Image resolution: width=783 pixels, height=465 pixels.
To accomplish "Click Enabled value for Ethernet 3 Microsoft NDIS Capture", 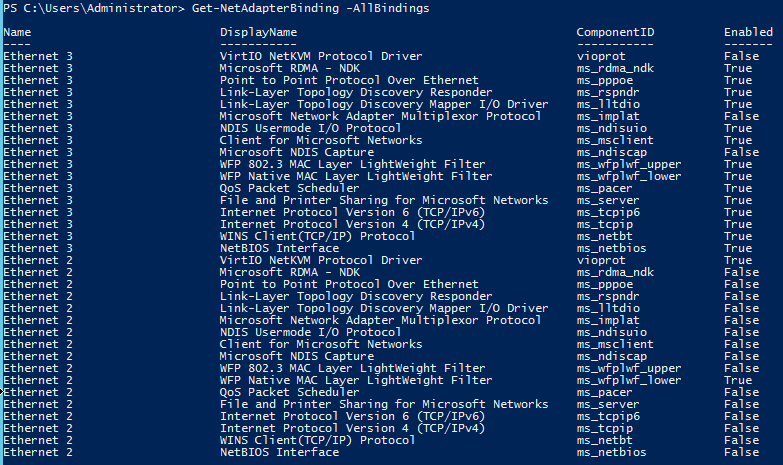I will click(x=740, y=152).
